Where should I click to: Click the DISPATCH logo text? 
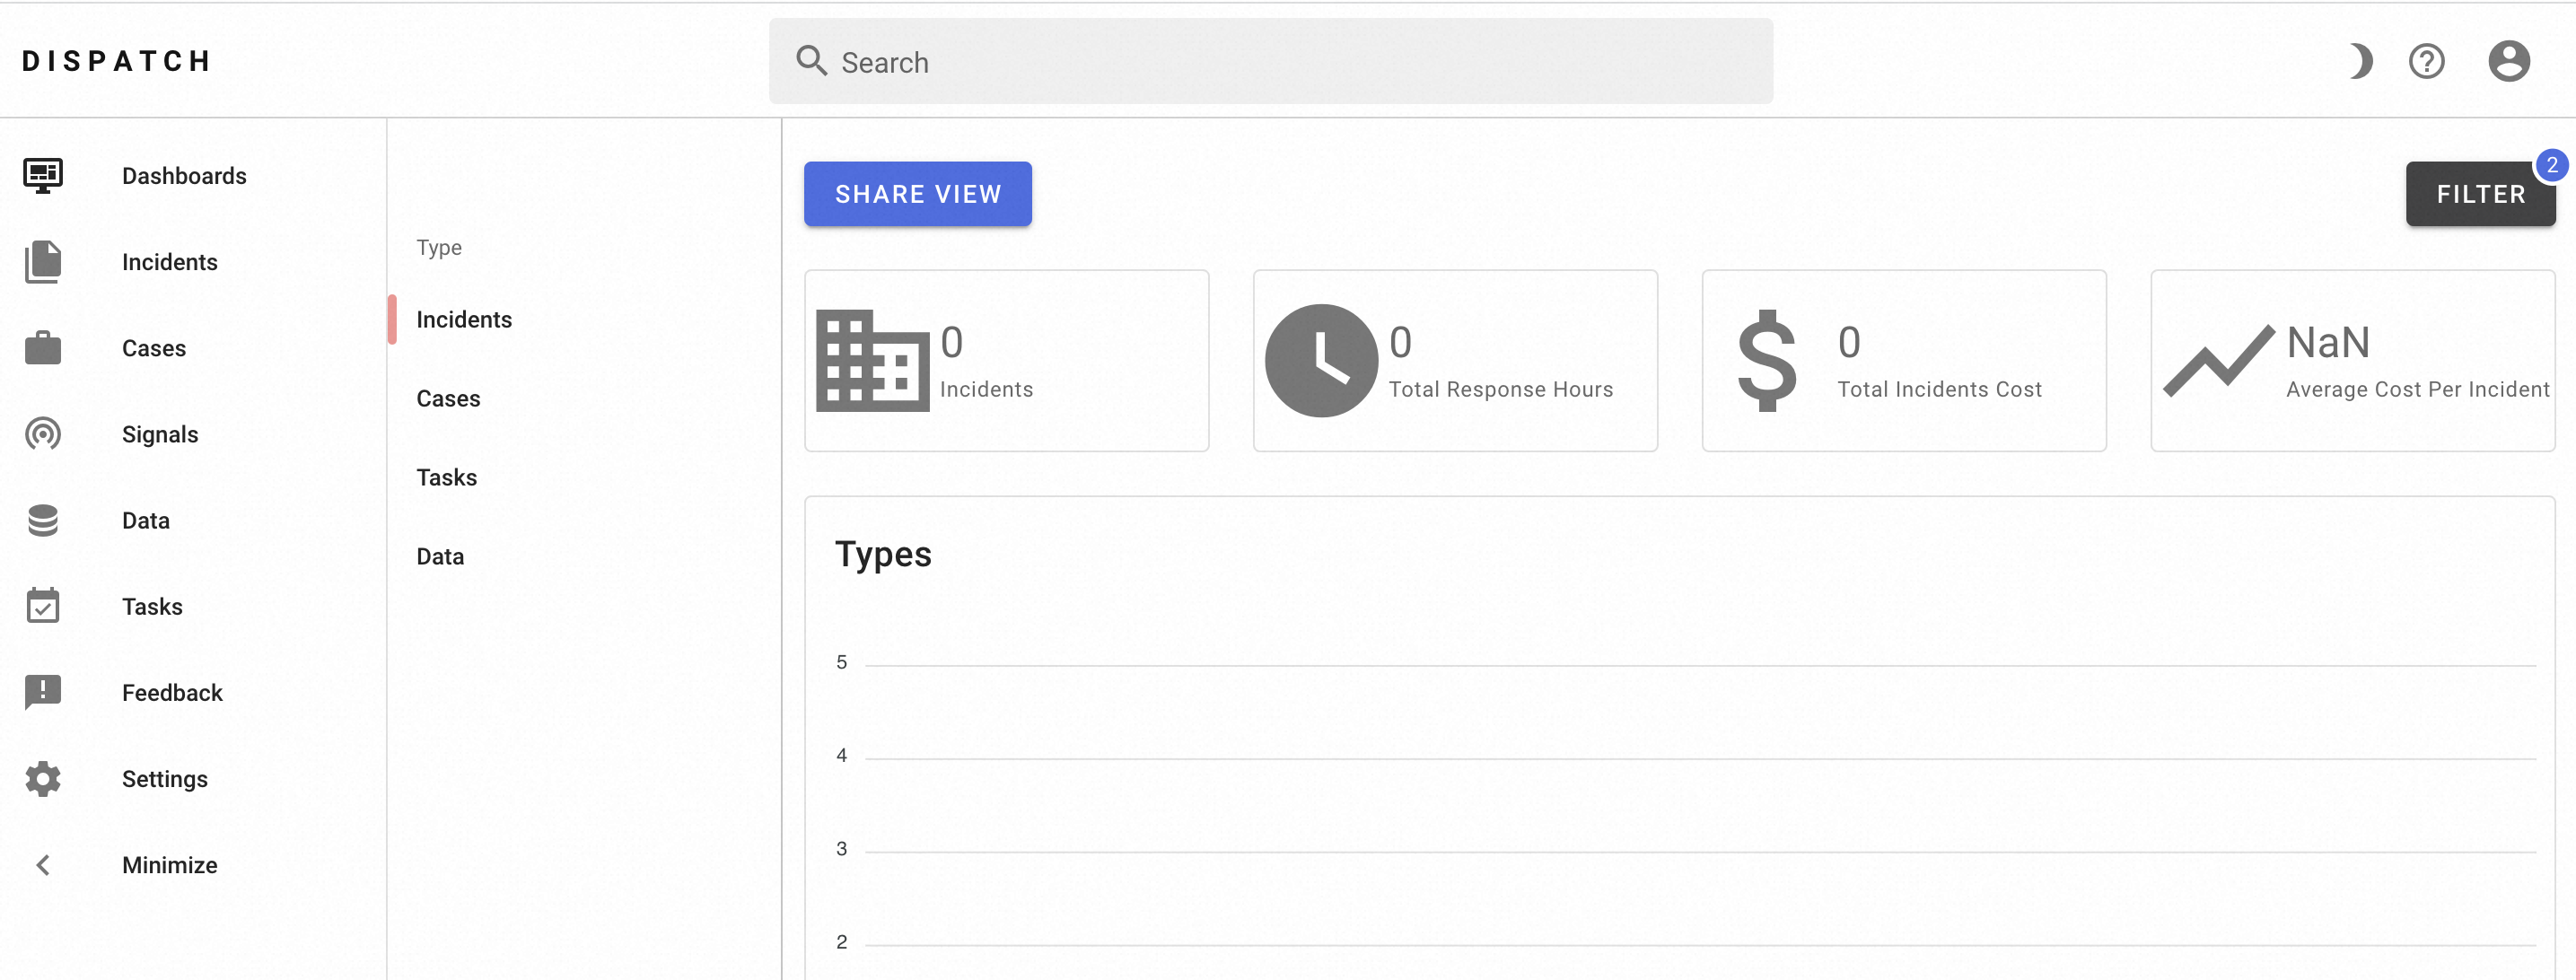pos(117,61)
